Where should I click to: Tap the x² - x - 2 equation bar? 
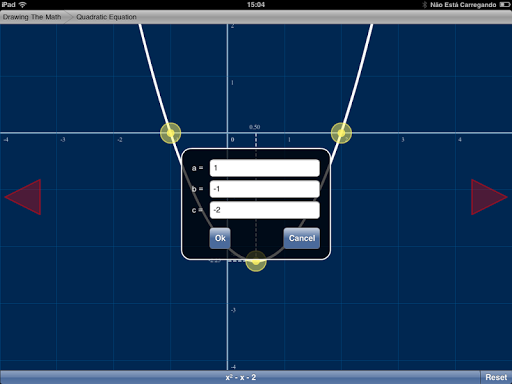pos(240,377)
